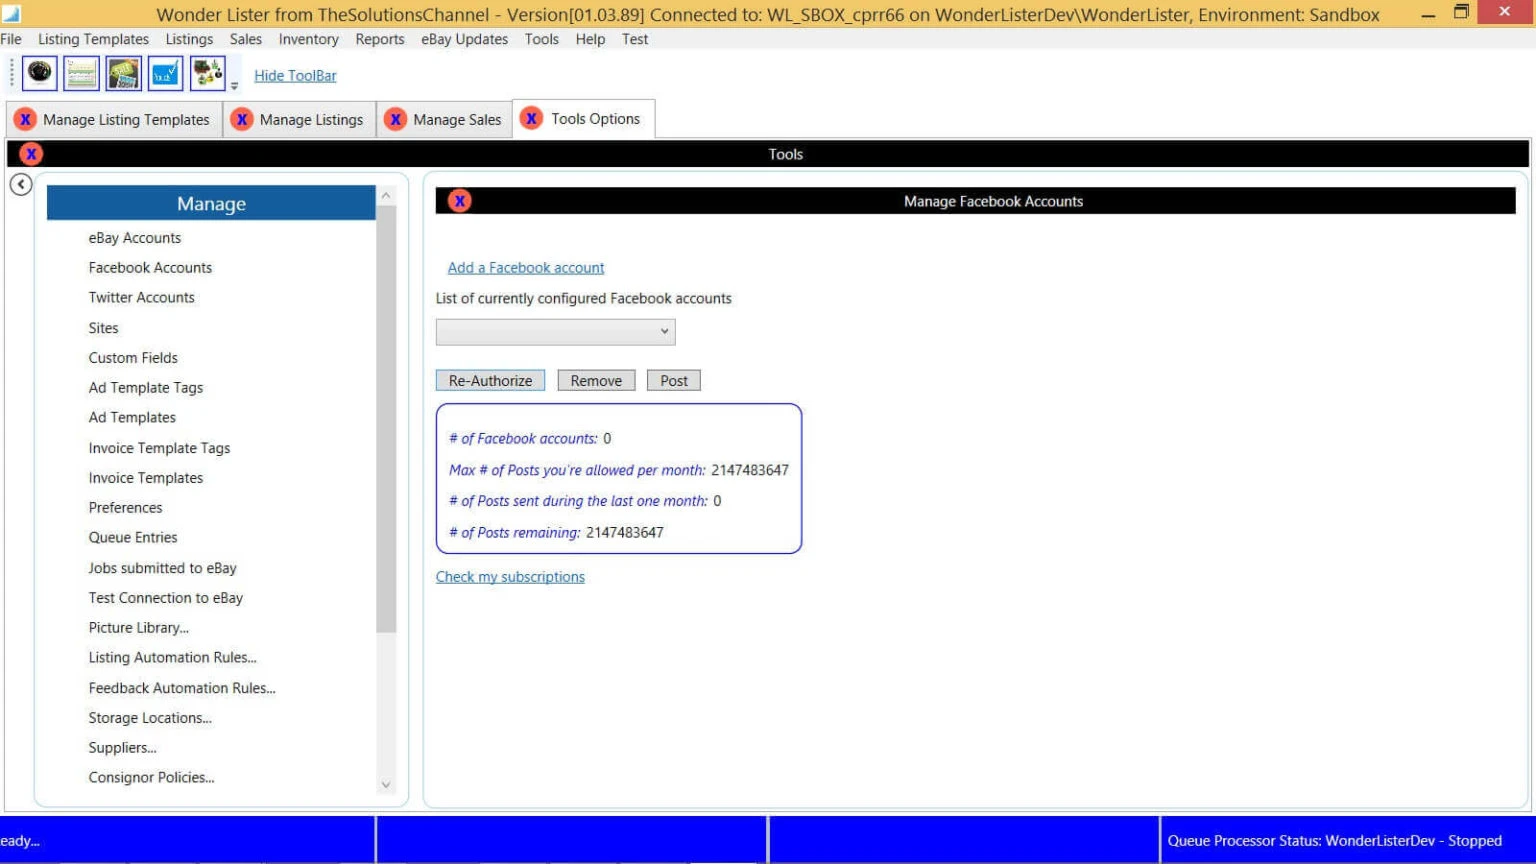The image size is (1536, 864).
Task: Switch to the Manage Sales tab
Action: point(457,120)
